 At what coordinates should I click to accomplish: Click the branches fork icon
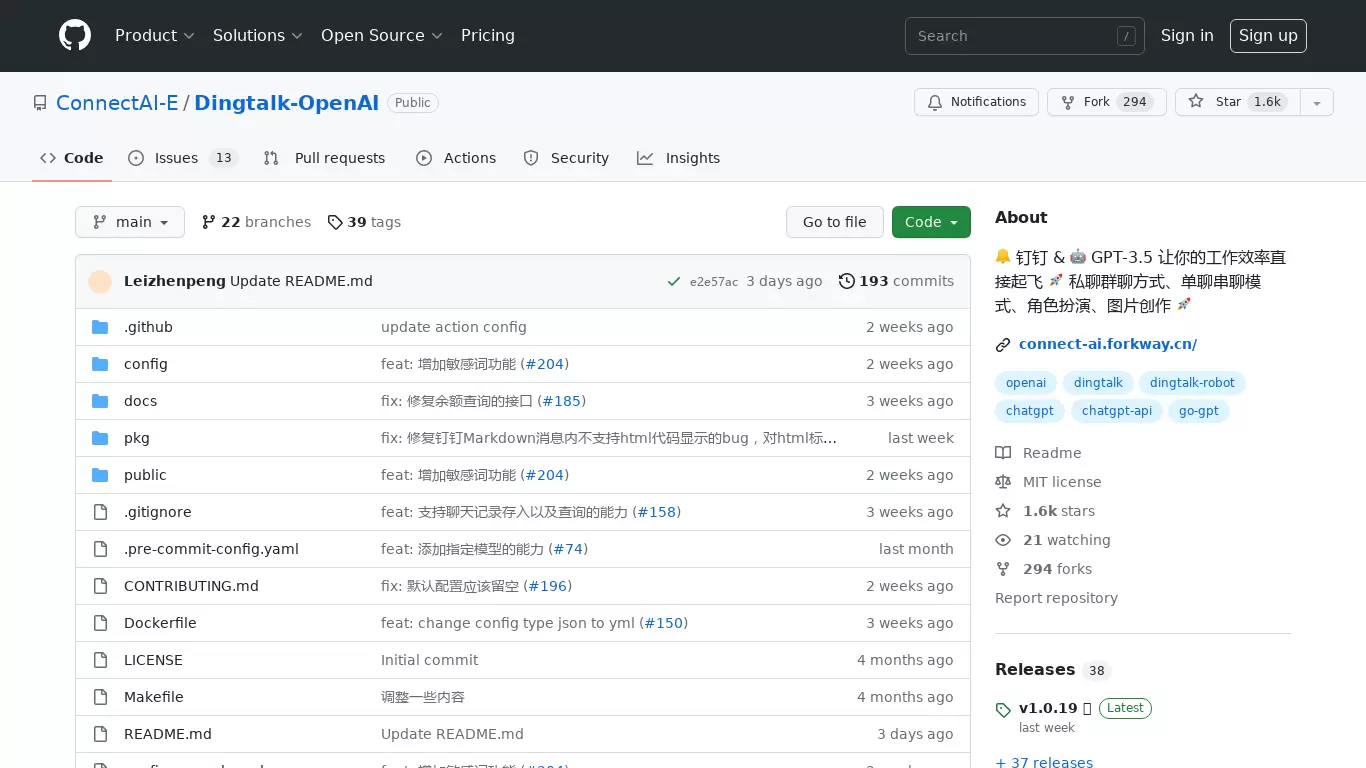209,222
